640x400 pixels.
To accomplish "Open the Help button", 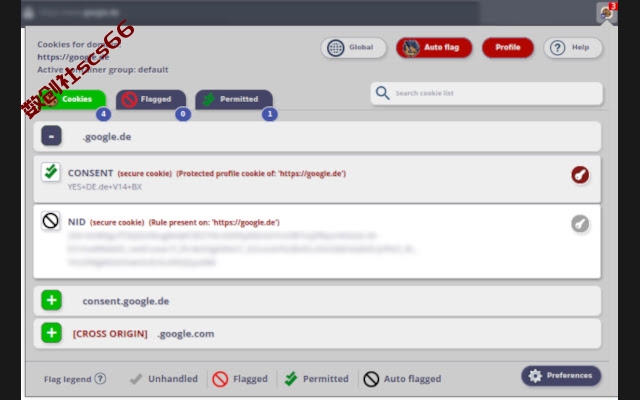I will (573, 48).
